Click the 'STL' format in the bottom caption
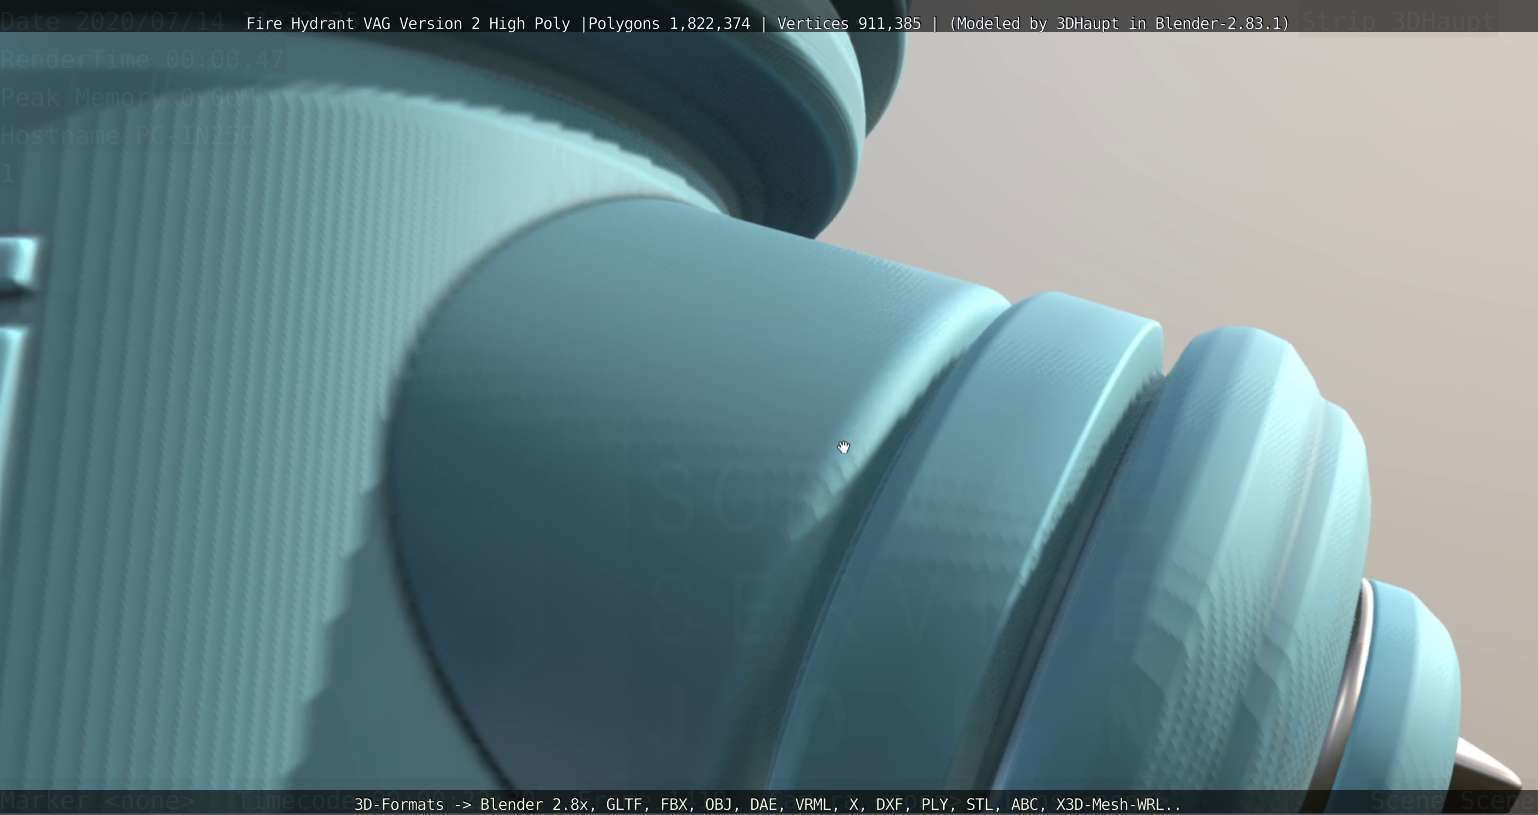This screenshot has height=815, width=1538. (984, 804)
